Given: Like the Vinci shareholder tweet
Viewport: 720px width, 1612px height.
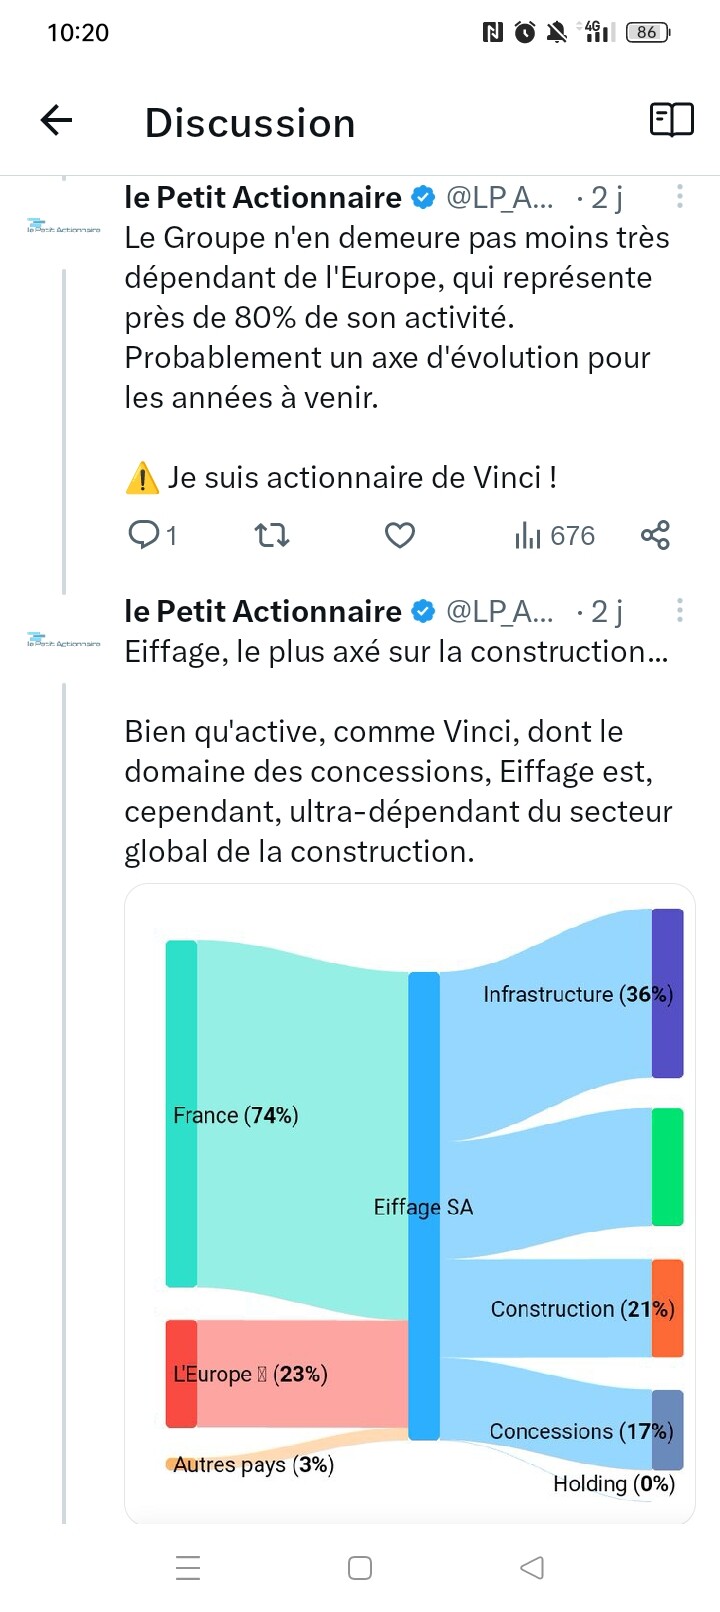Looking at the screenshot, I should coord(400,535).
